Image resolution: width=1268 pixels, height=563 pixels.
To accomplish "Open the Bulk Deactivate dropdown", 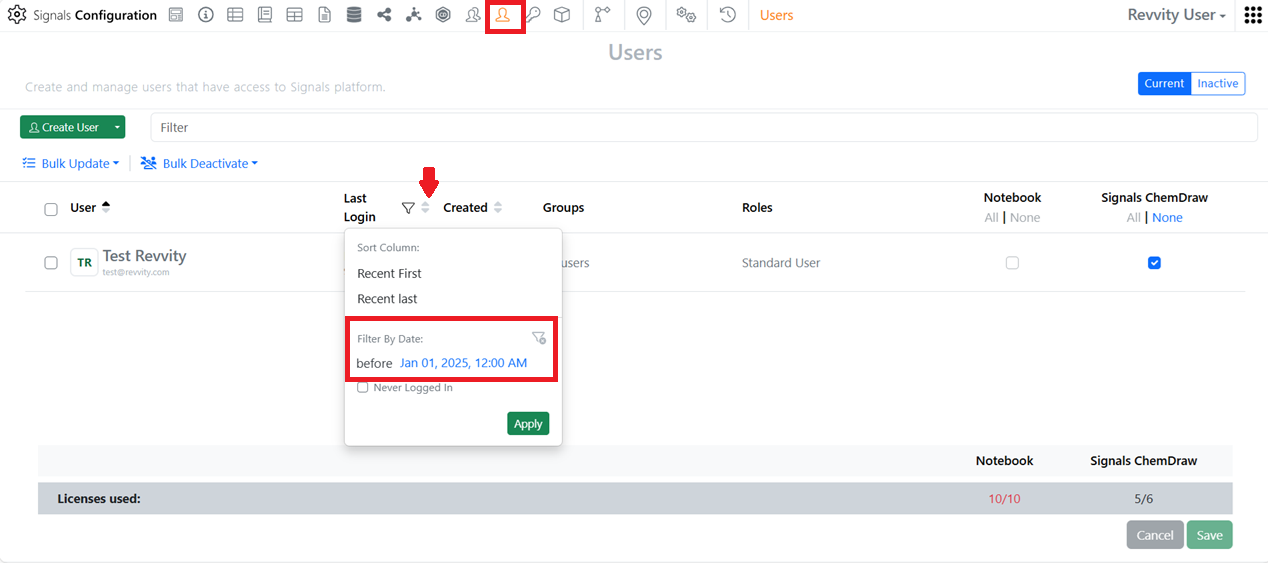I will coord(199,163).
